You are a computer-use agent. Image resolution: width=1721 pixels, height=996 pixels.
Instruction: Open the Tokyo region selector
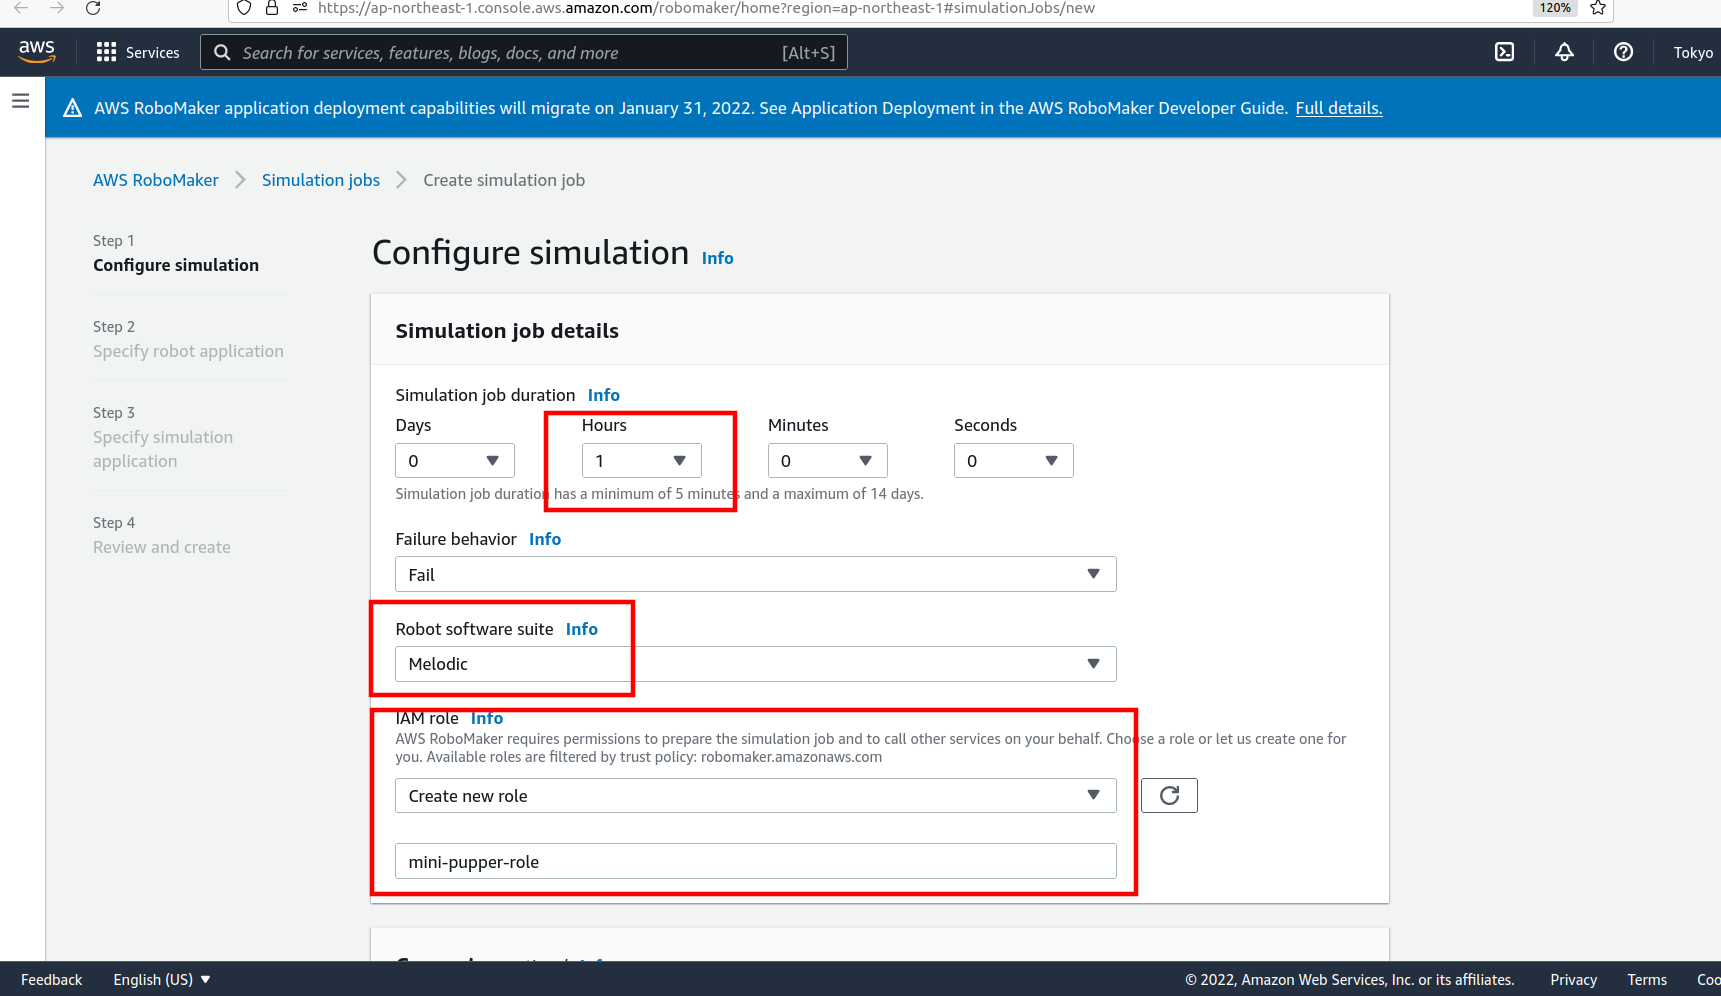coord(1693,52)
